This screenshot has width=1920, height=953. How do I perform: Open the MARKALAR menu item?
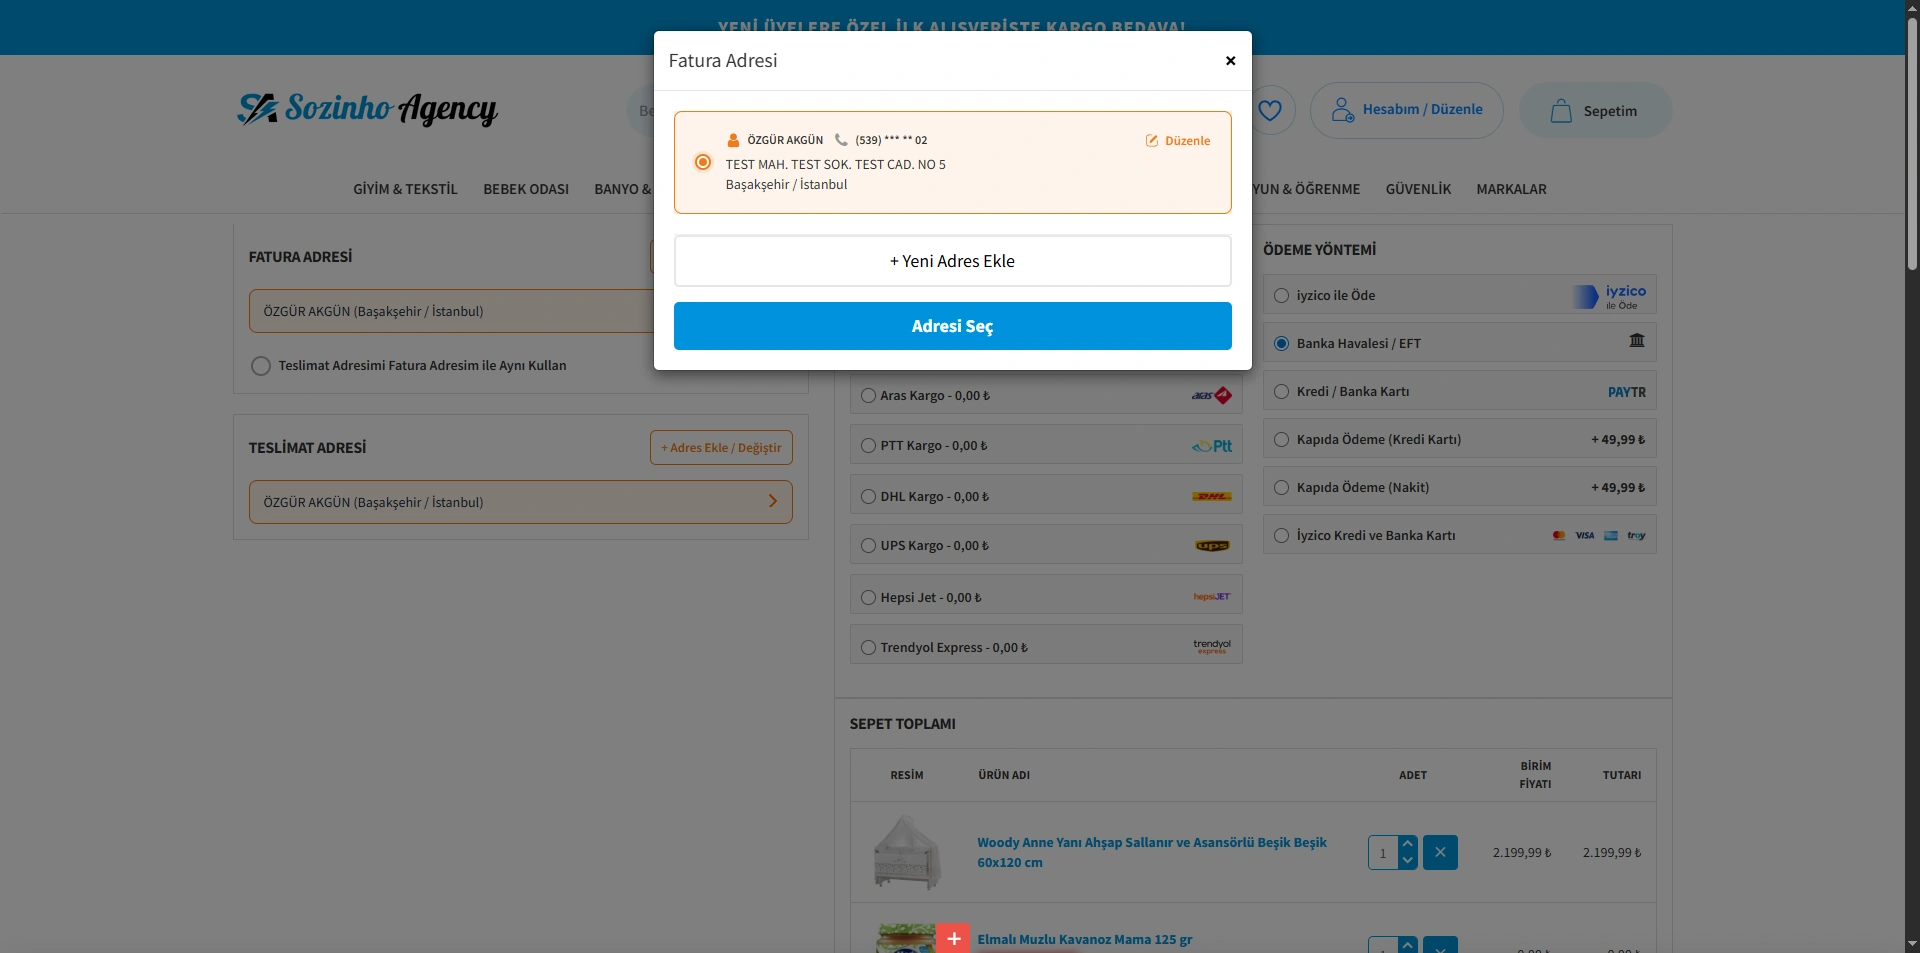click(1511, 189)
